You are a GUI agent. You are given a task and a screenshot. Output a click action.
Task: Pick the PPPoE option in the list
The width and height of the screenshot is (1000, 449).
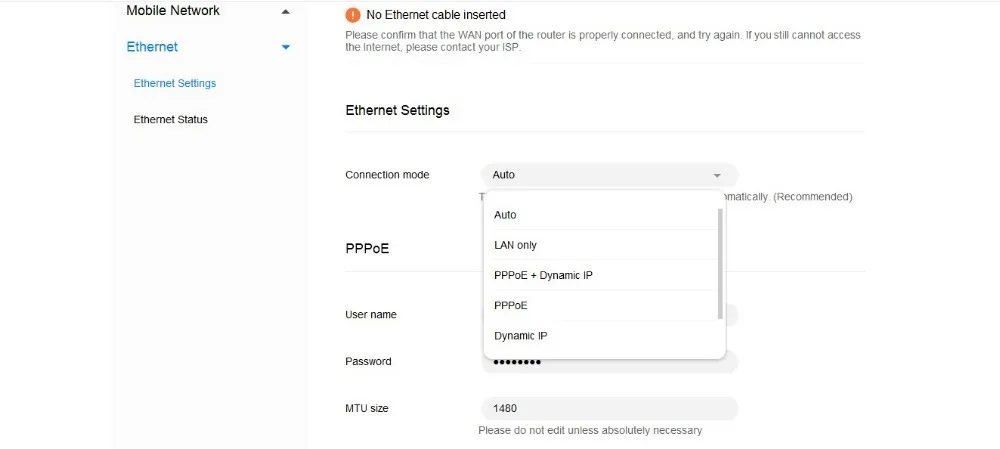pyautogui.click(x=510, y=305)
